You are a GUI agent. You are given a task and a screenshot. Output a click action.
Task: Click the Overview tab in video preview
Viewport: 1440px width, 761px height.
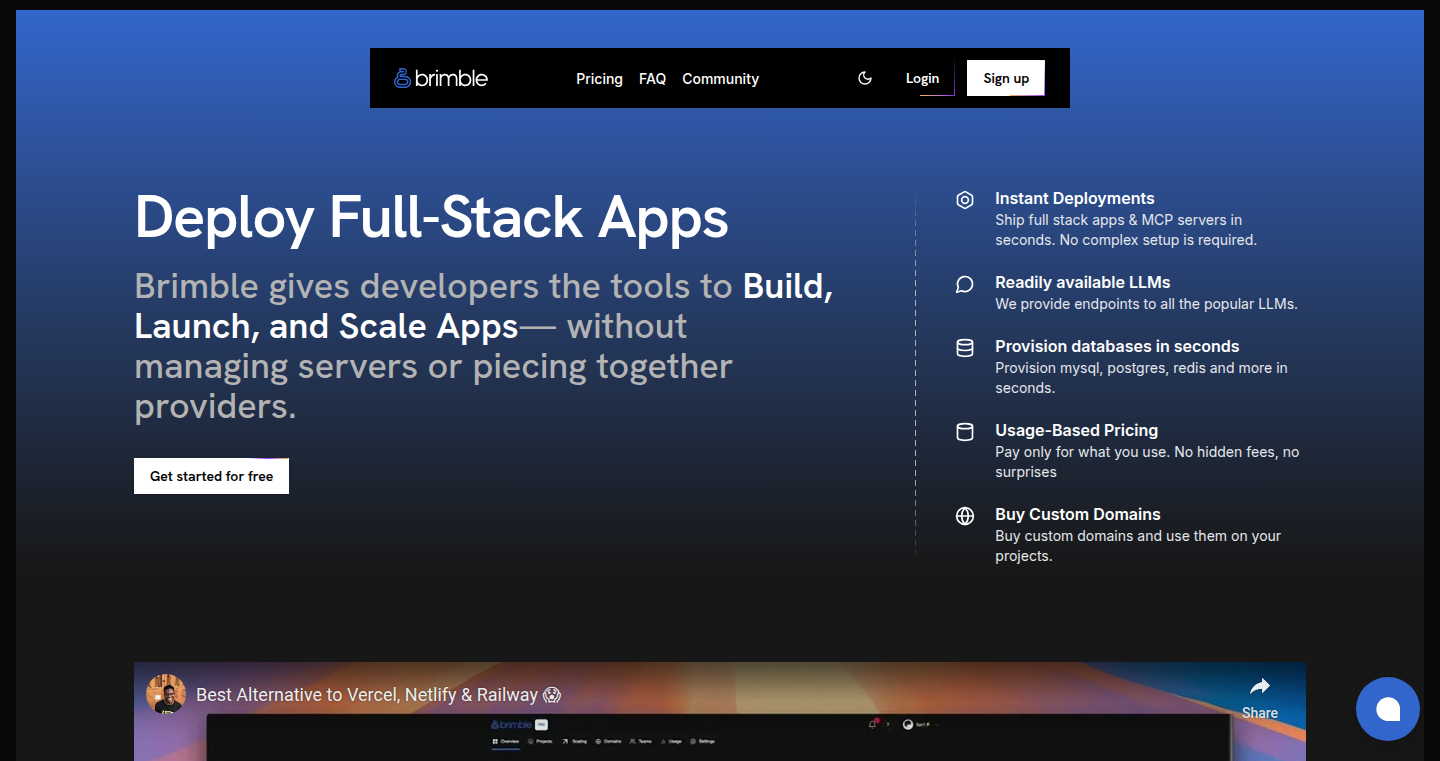click(505, 741)
